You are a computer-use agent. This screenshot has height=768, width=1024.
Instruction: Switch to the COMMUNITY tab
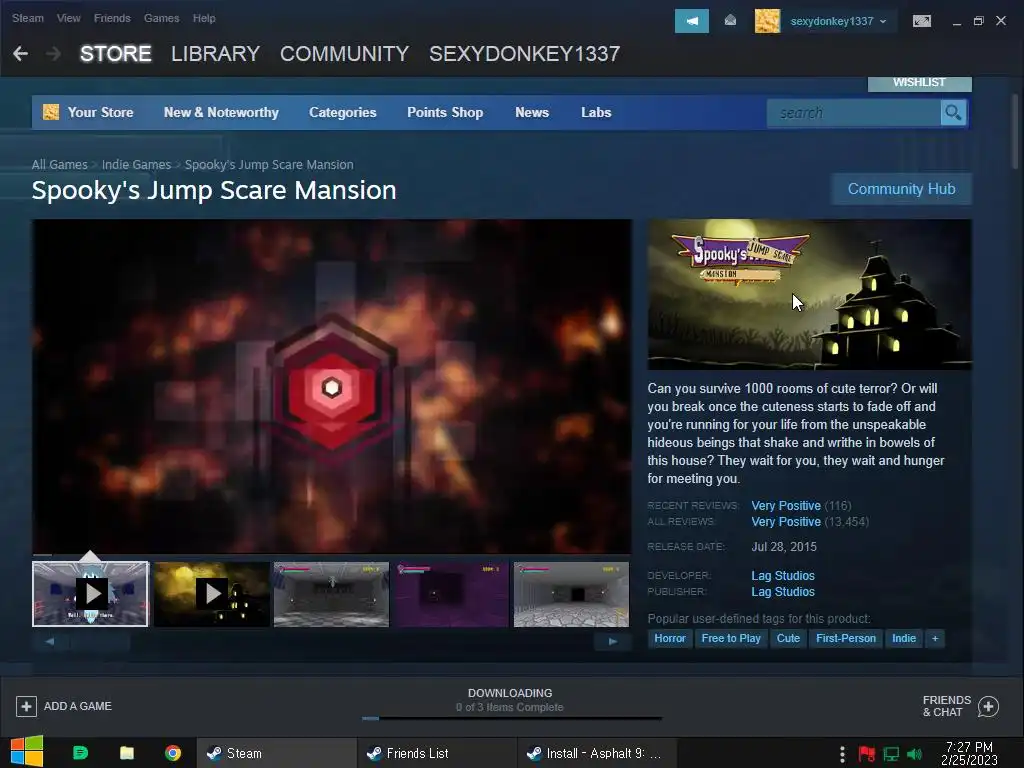[344, 54]
